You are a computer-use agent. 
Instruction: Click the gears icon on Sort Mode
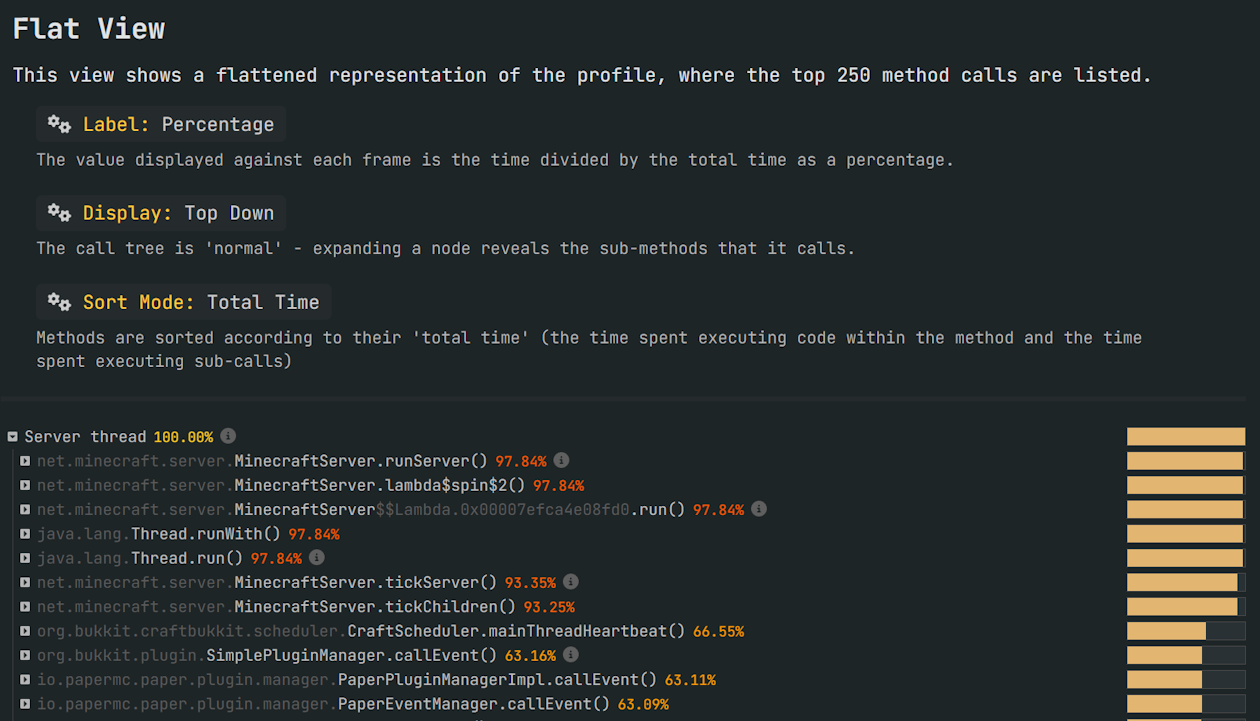pyautogui.click(x=60, y=302)
